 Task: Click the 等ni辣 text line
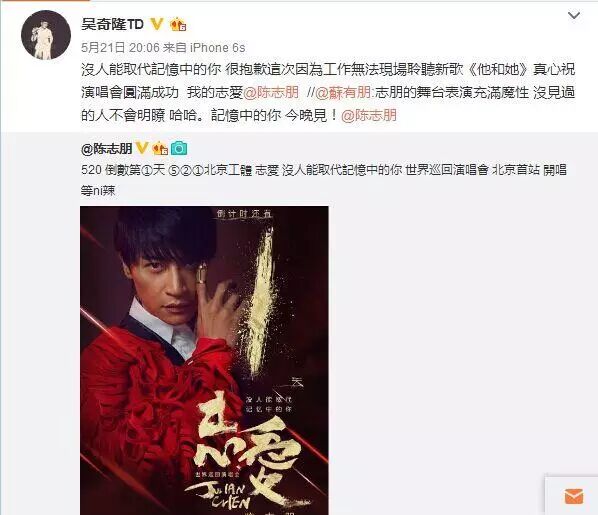(98, 190)
